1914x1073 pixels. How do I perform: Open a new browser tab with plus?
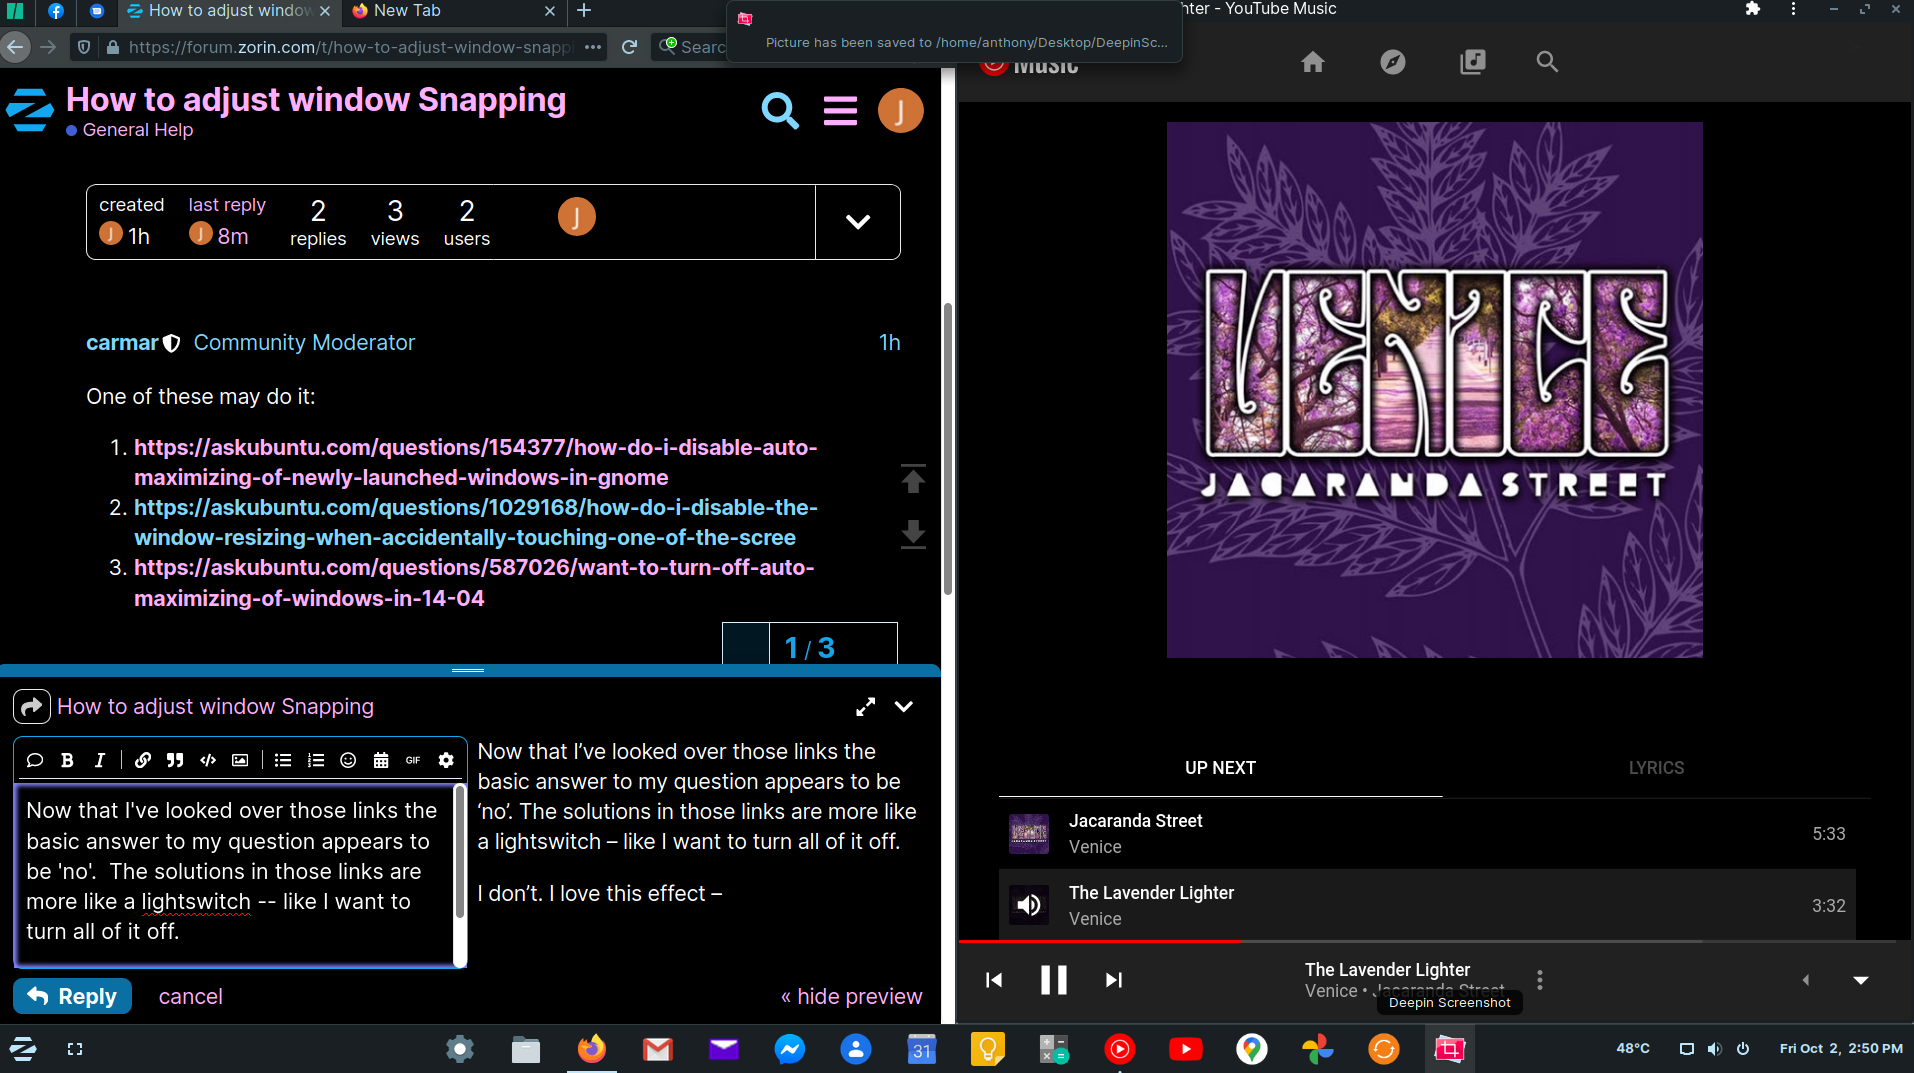click(x=585, y=11)
